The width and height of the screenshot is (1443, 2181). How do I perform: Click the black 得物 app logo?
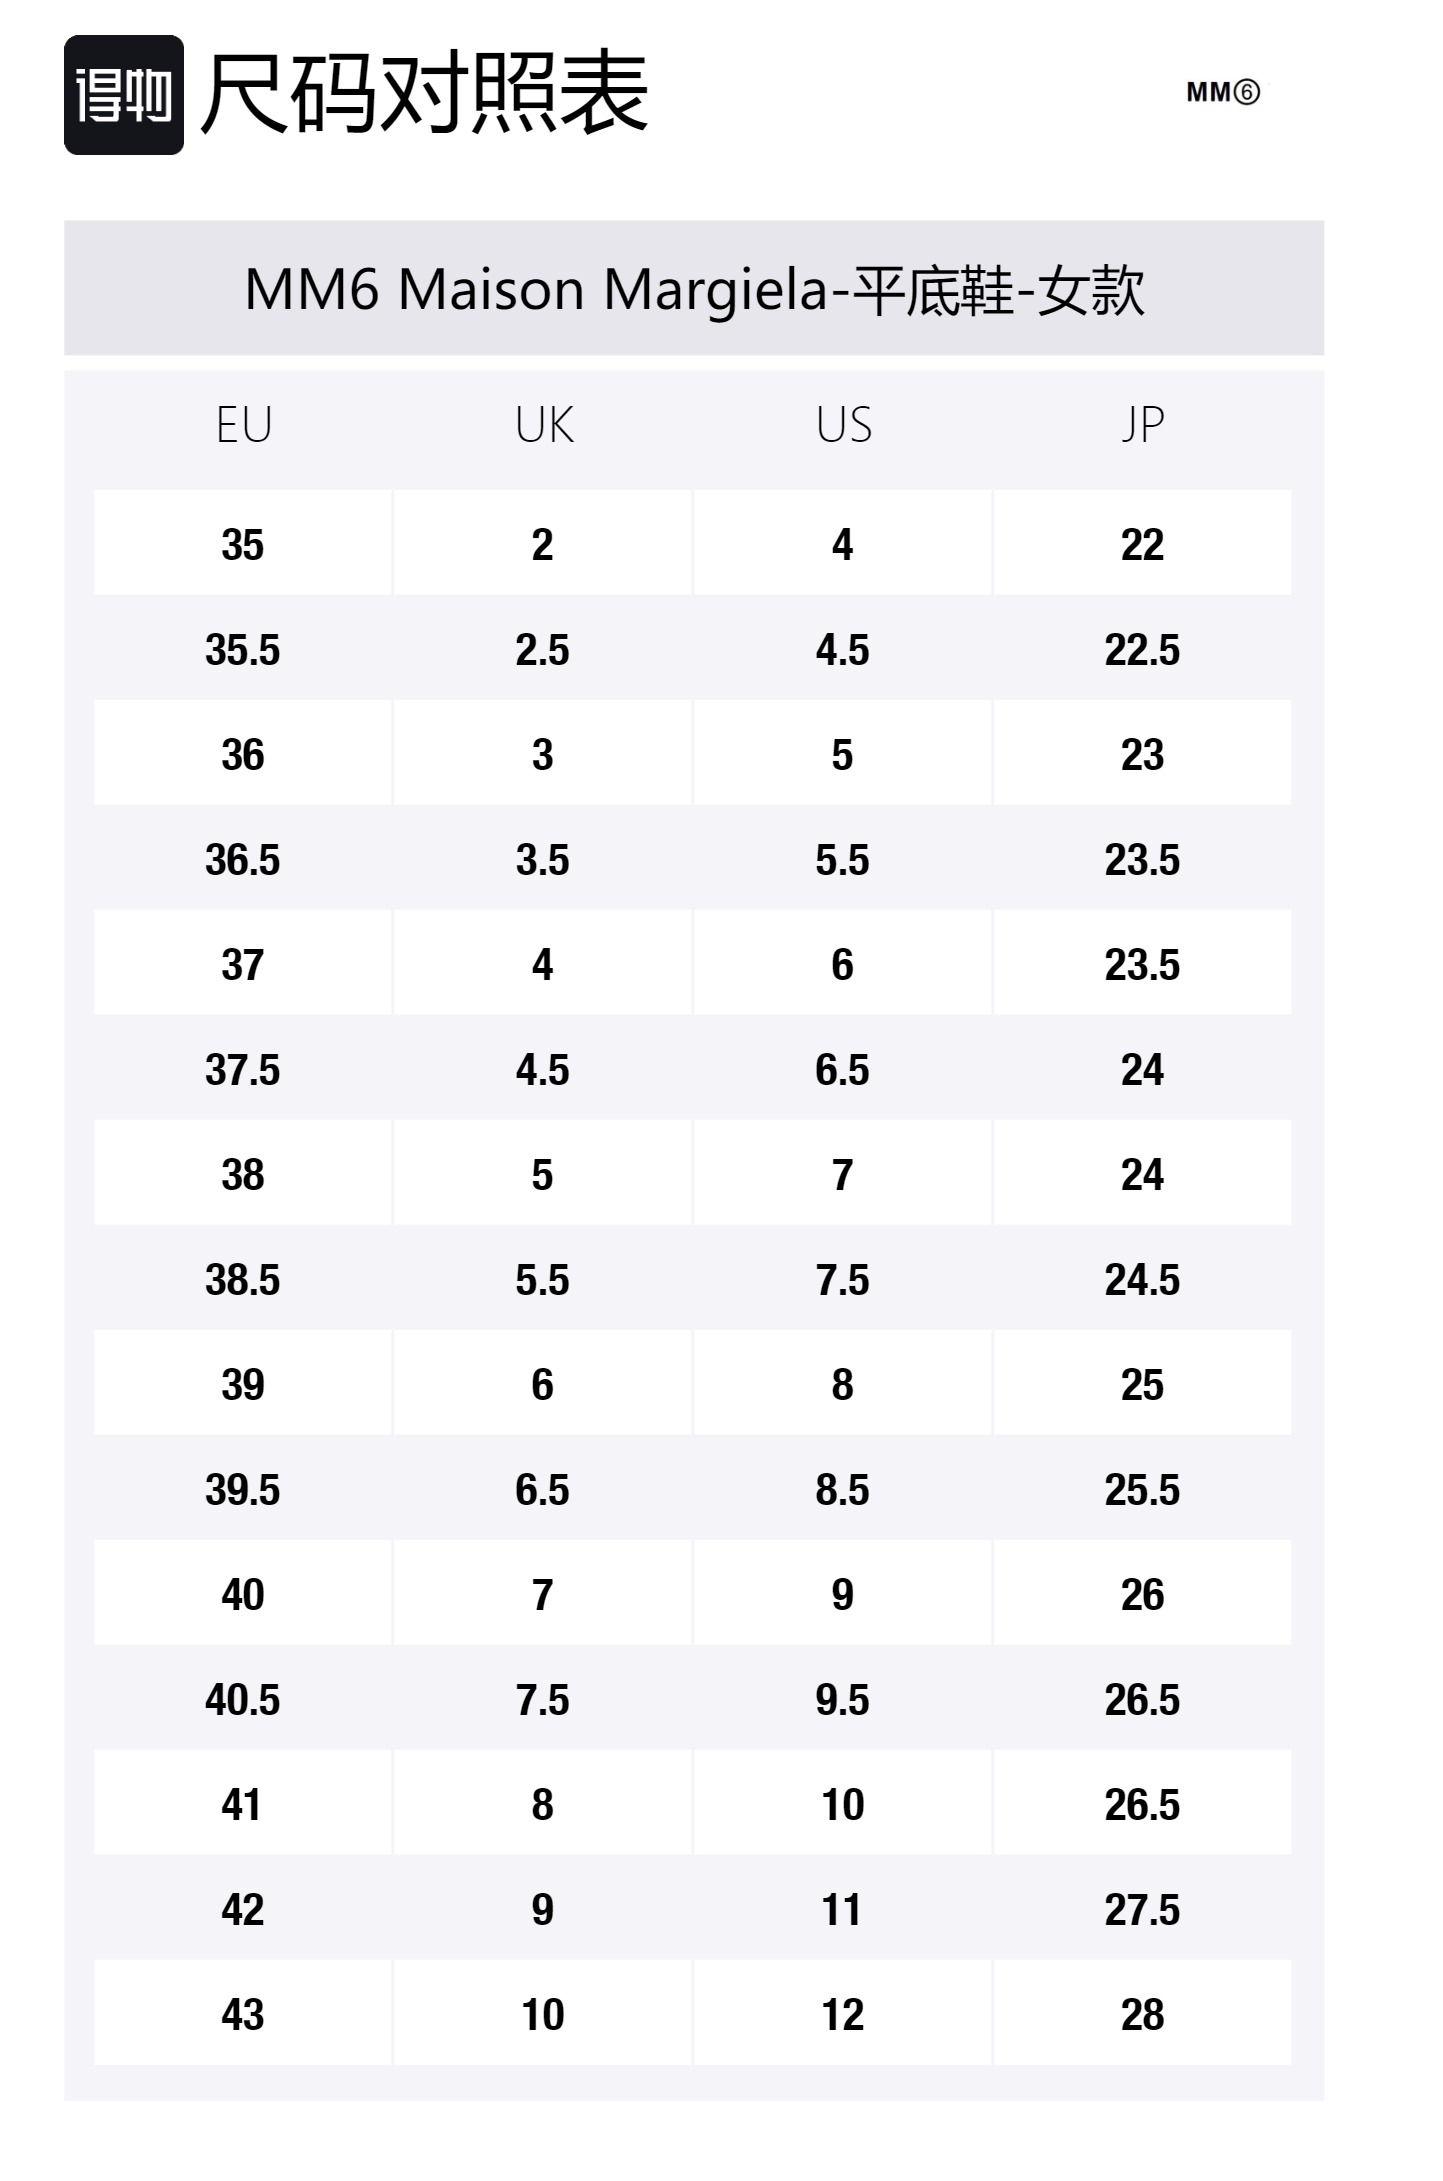click(124, 95)
